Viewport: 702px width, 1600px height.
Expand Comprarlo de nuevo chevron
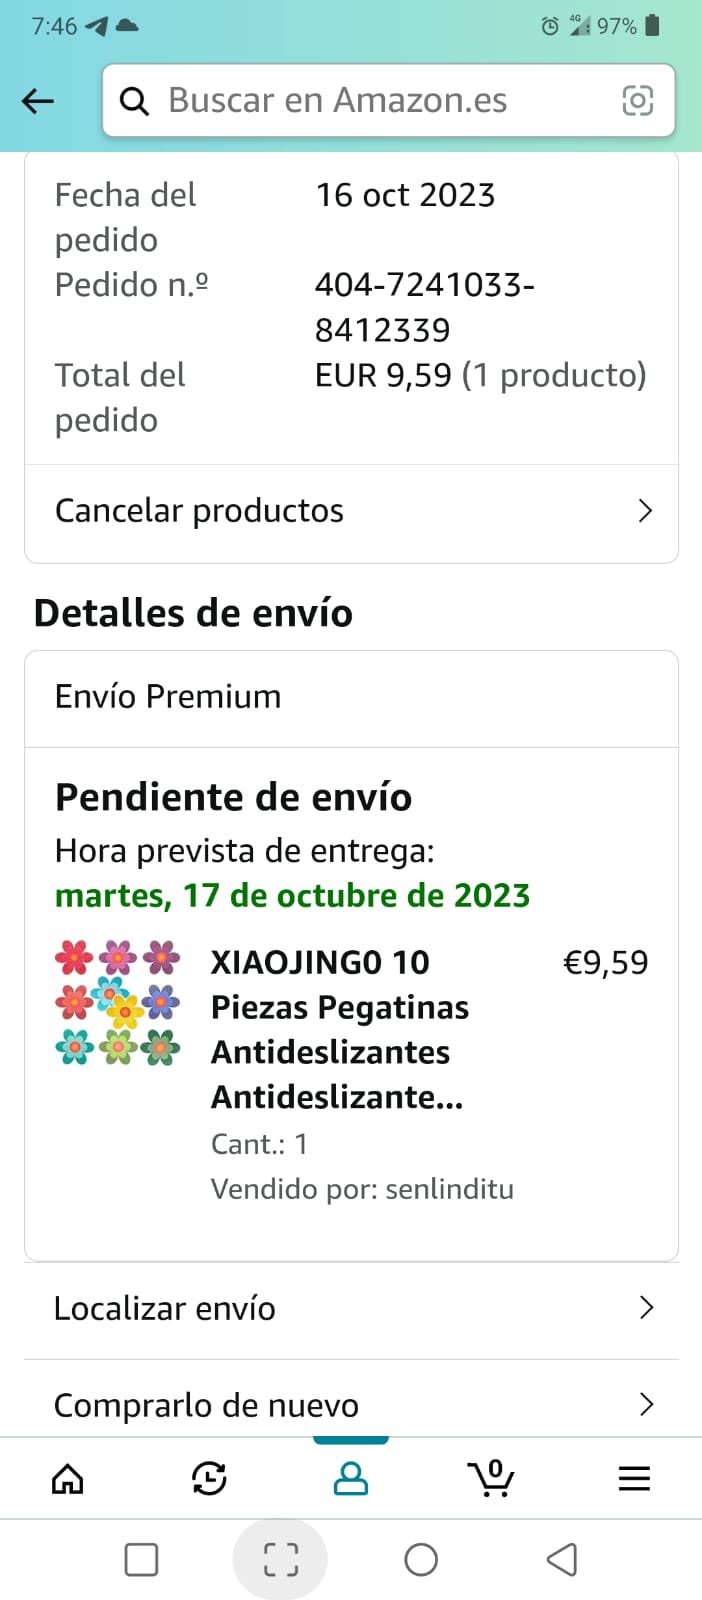coord(646,1405)
